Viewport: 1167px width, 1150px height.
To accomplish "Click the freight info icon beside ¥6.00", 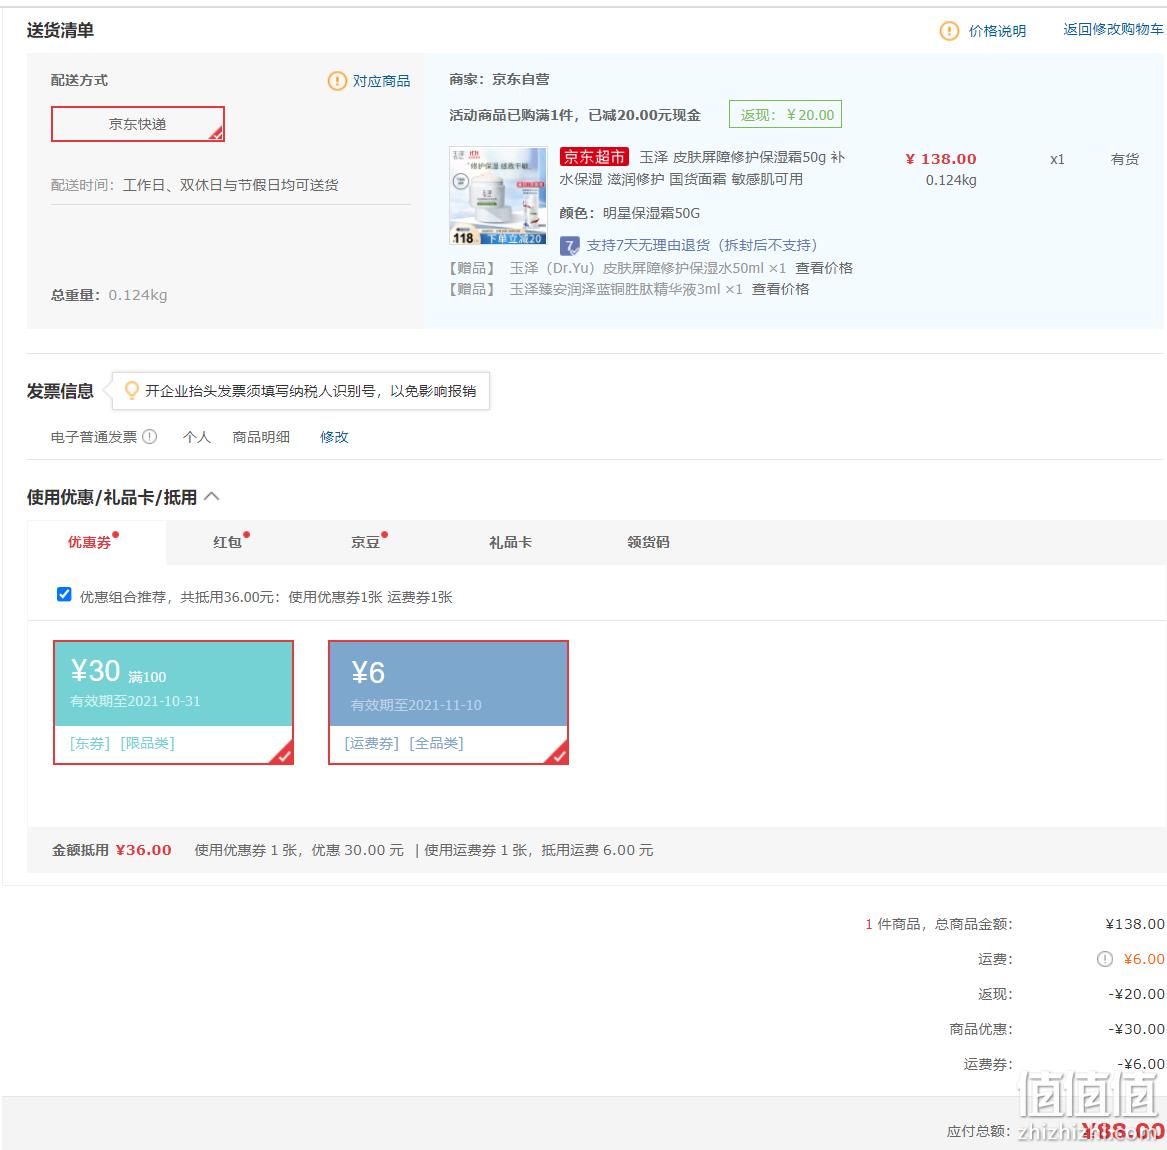I will [x=1104, y=959].
